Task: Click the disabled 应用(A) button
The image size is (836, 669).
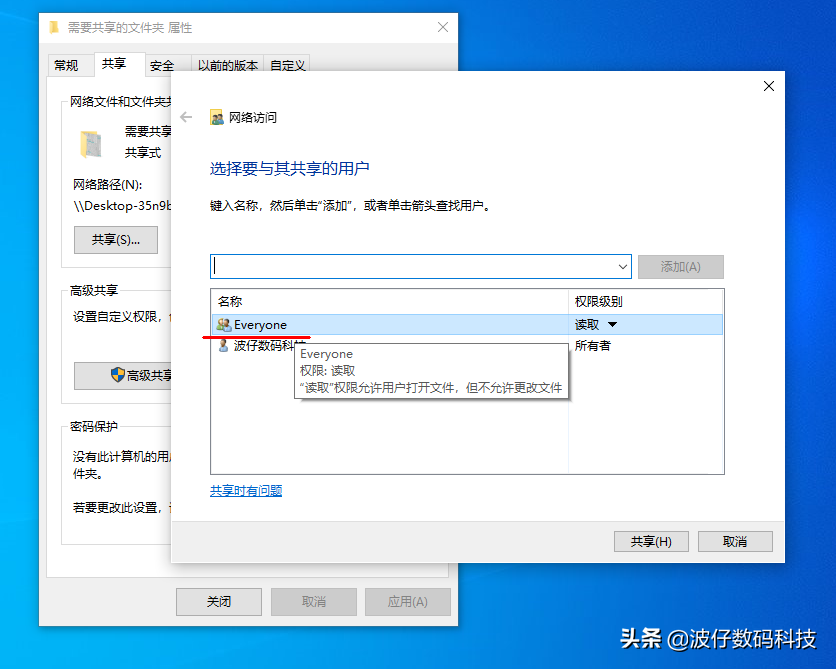Action: (408, 601)
